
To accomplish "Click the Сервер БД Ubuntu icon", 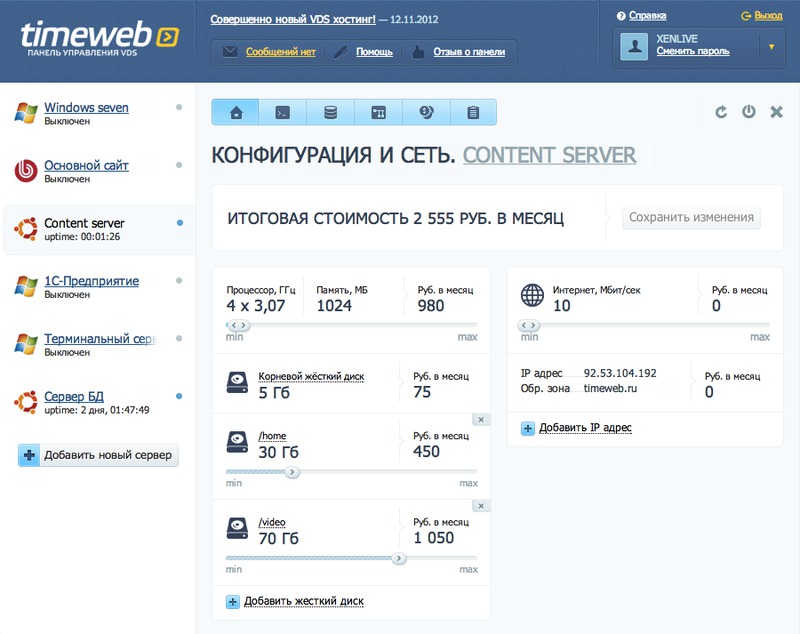I will pyautogui.click(x=26, y=402).
